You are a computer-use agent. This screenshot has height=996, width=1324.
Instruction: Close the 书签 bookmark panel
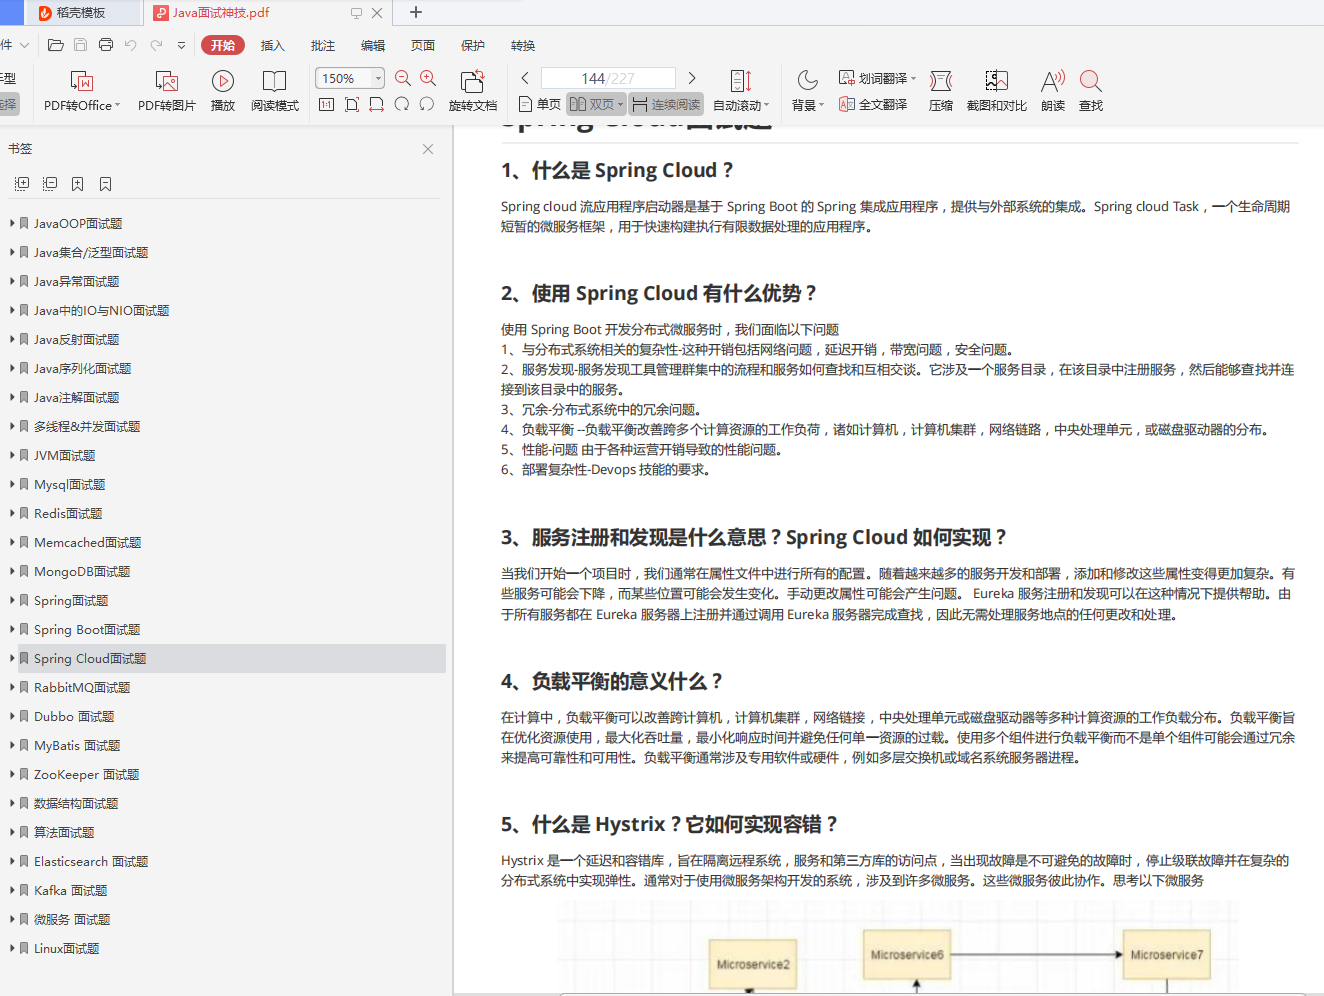pyautogui.click(x=428, y=149)
